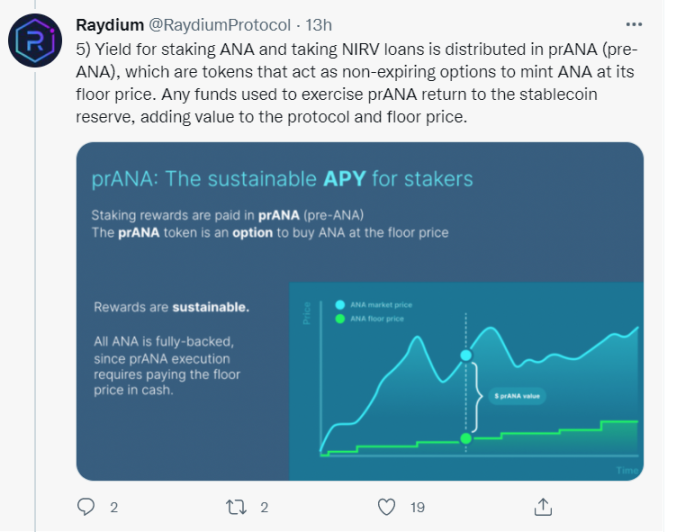Image resolution: width=685 pixels, height=532 pixels.
Task: Open the tweet's more options menu
Action: (x=634, y=24)
